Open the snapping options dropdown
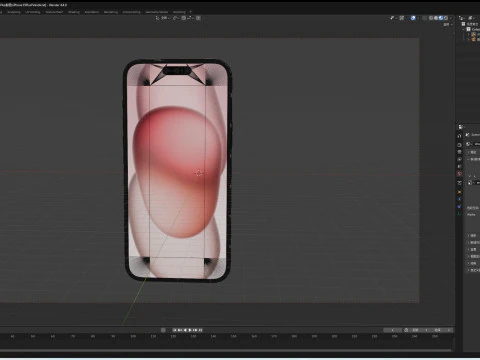This screenshot has width=480, height=360. tap(190, 18)
